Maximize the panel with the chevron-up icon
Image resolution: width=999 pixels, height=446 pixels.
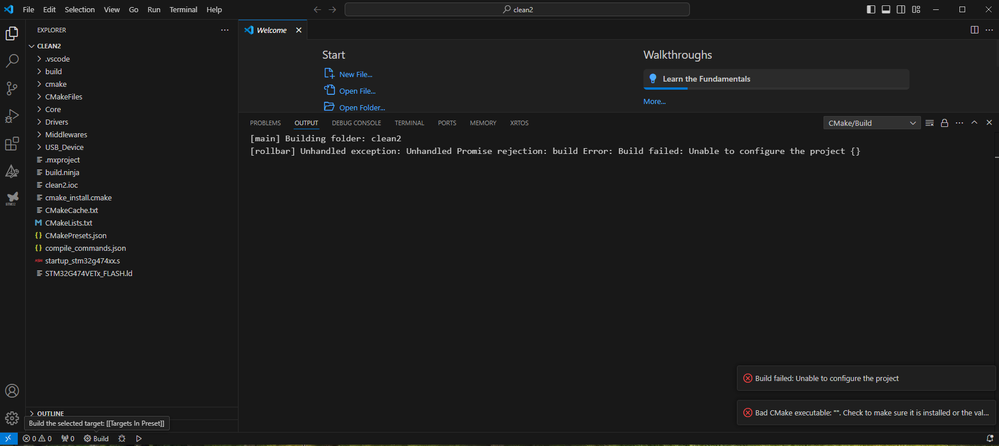tap(974, 122)
